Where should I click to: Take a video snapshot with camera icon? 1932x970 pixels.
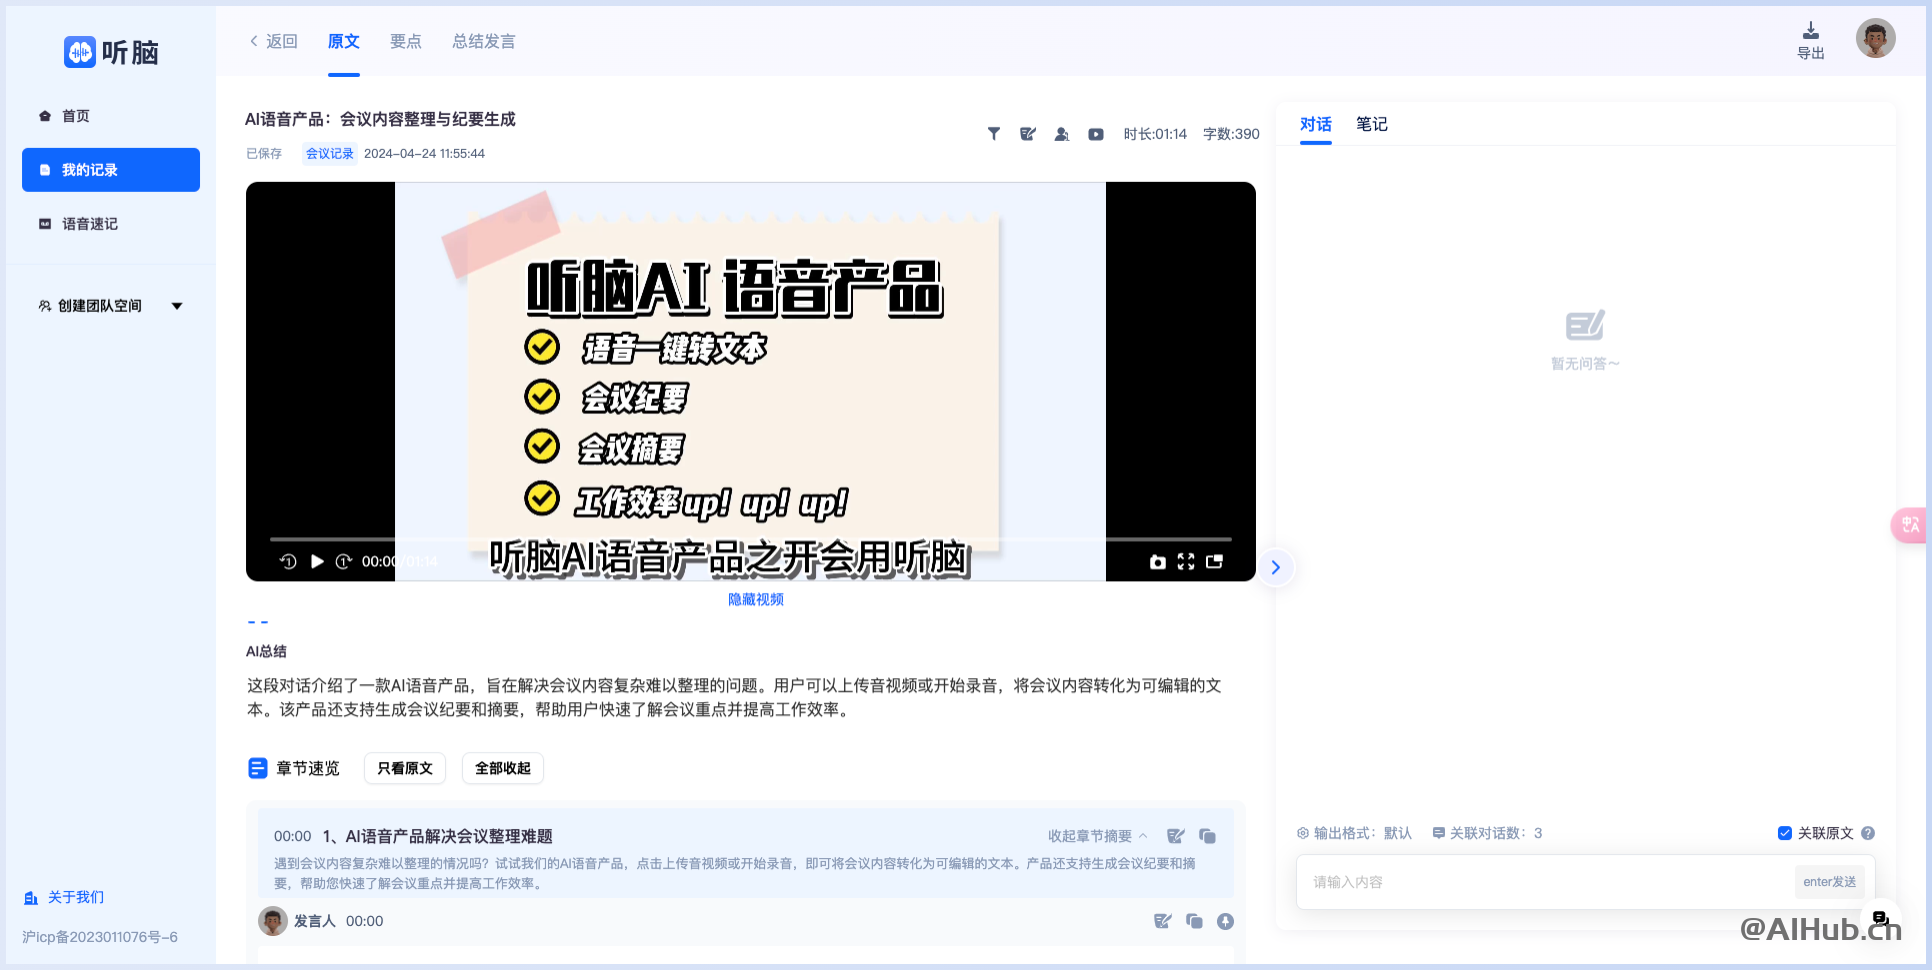[x=1158, y=562]
